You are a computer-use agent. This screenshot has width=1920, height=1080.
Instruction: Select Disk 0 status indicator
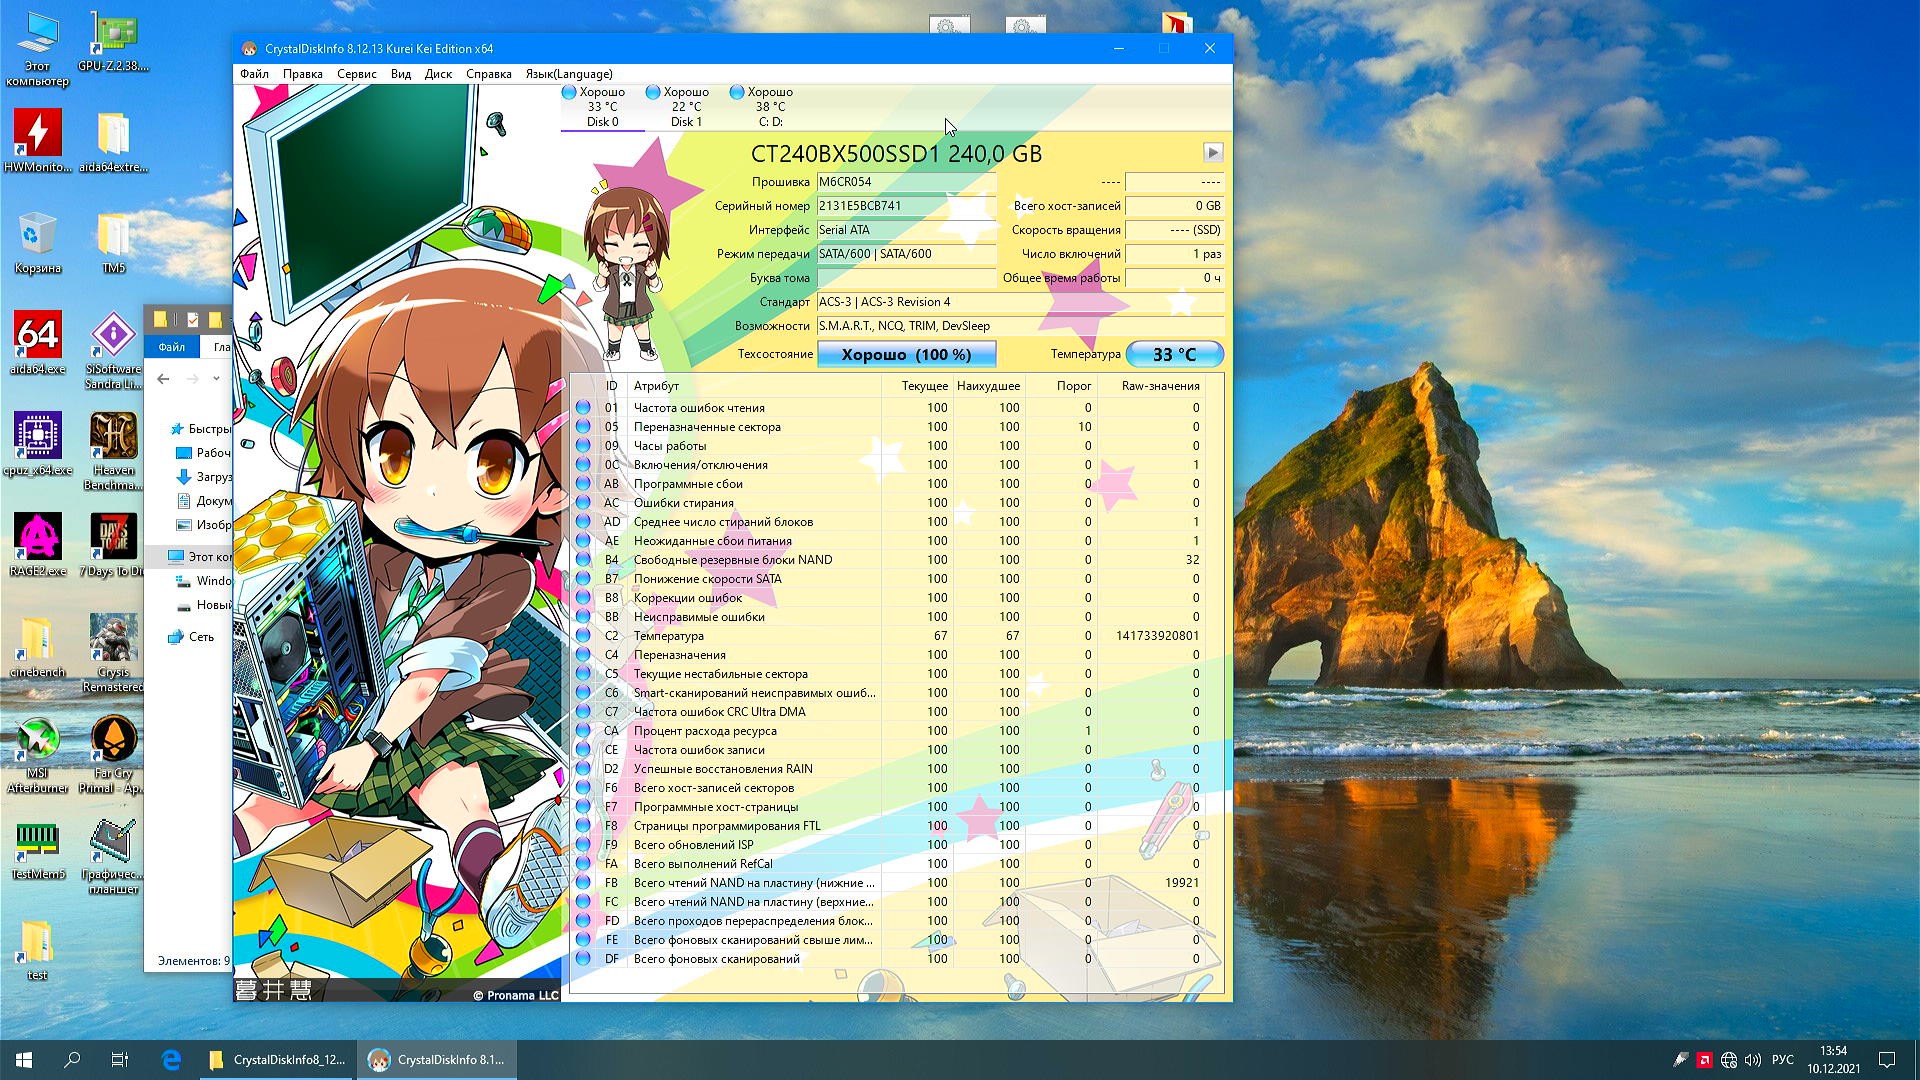(x=602, y=106)
